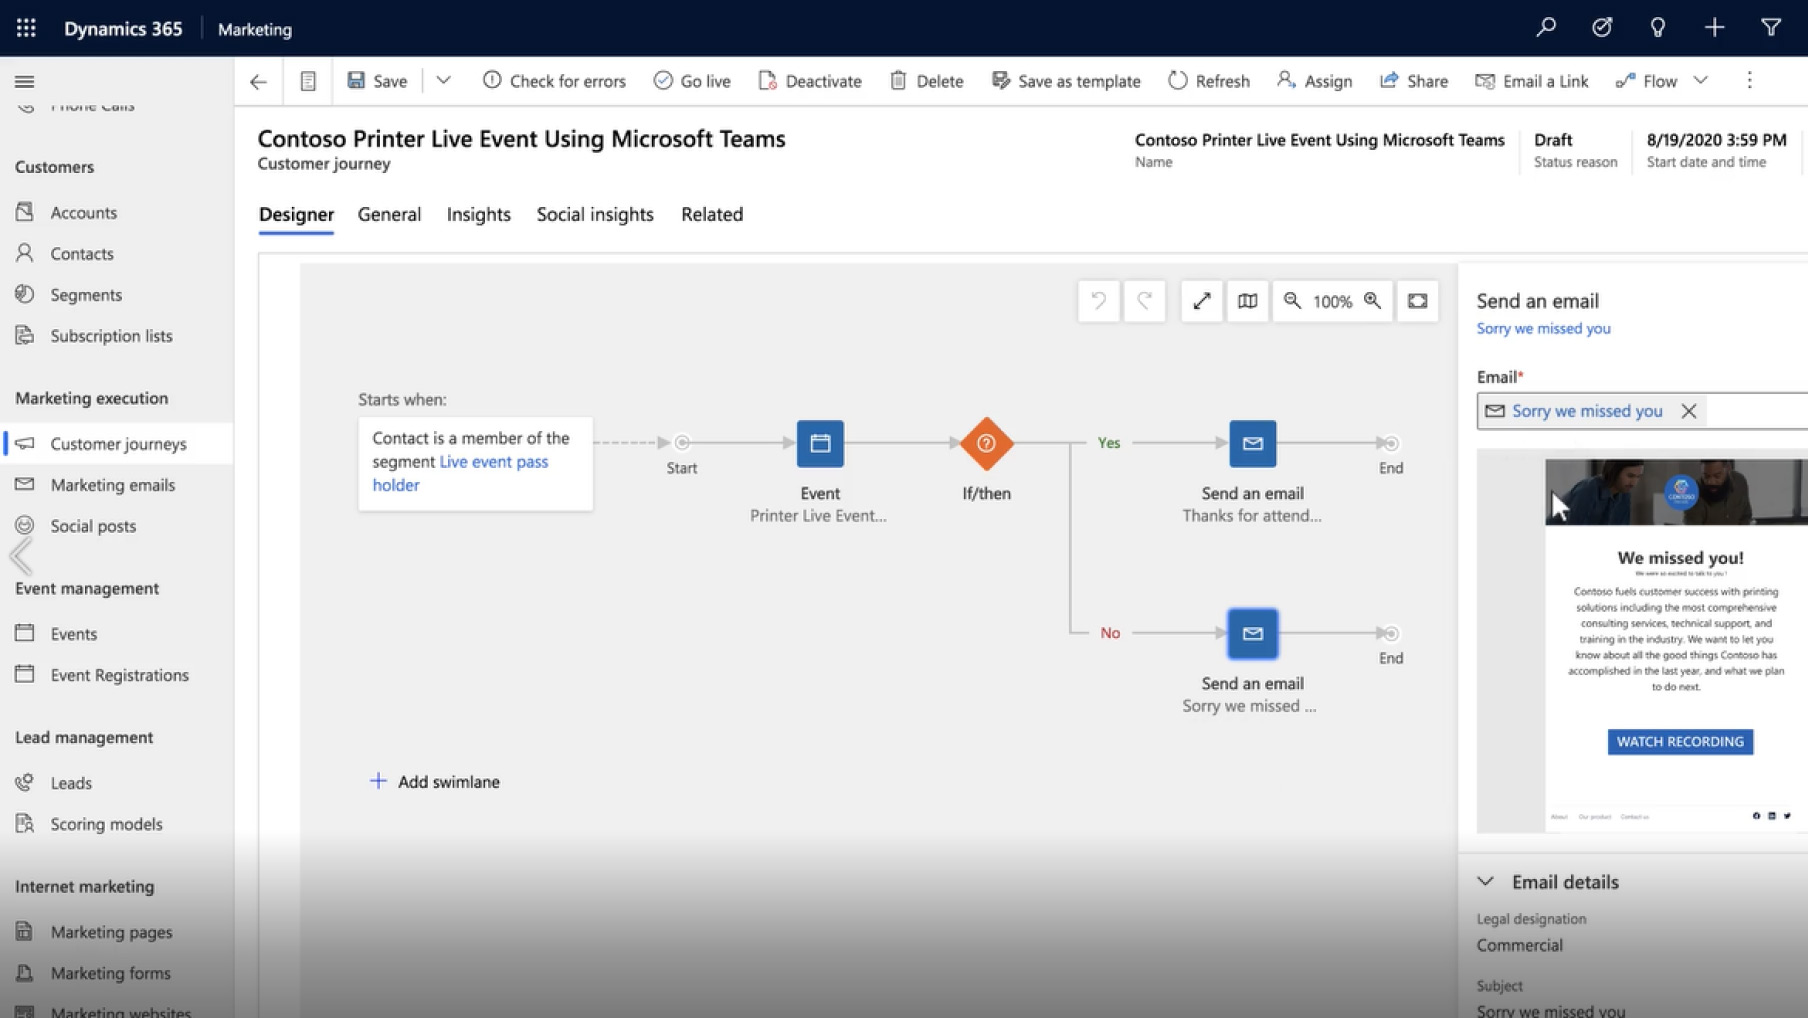Viewport: 1808px width, 1018px height.
Task: Click the zoom out magnifier icon
Action: click(1292, 301)
